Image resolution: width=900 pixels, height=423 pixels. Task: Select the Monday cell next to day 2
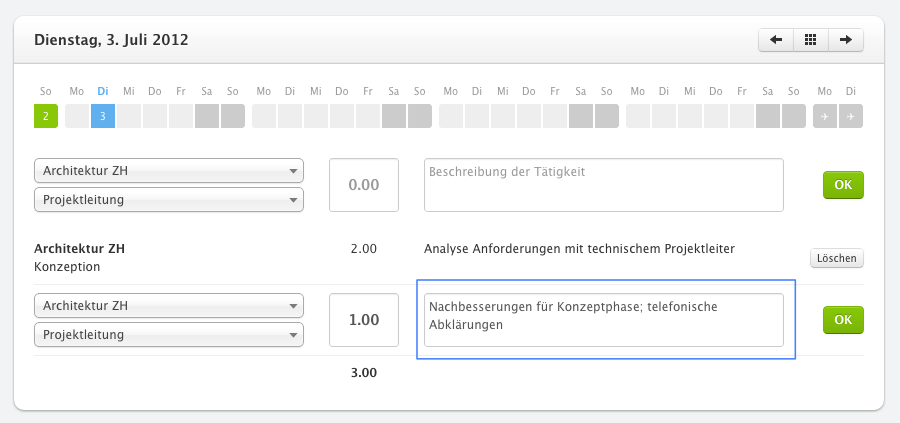(x=77, y=116)
